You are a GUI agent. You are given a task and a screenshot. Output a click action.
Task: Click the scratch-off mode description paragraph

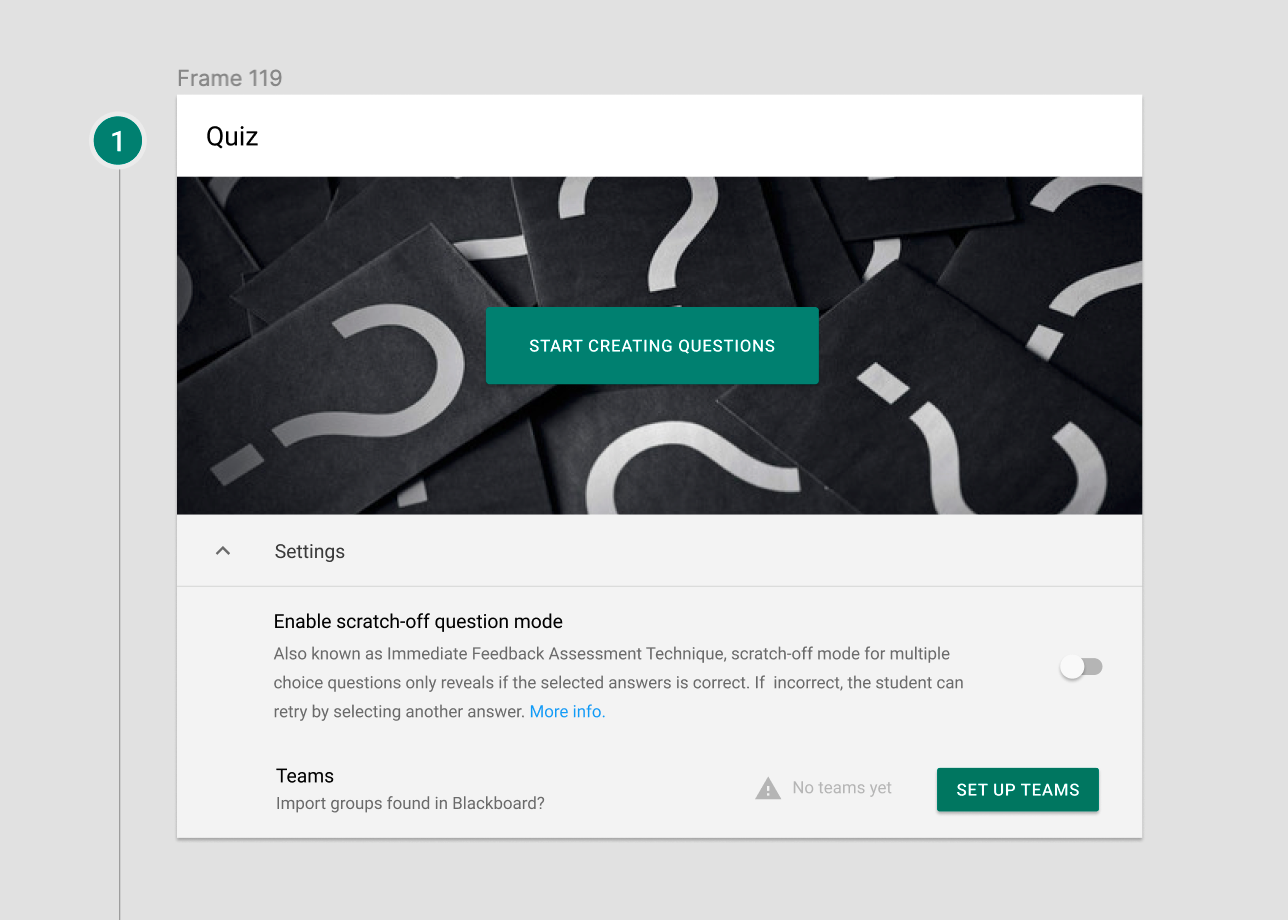[x=618, y=683]
